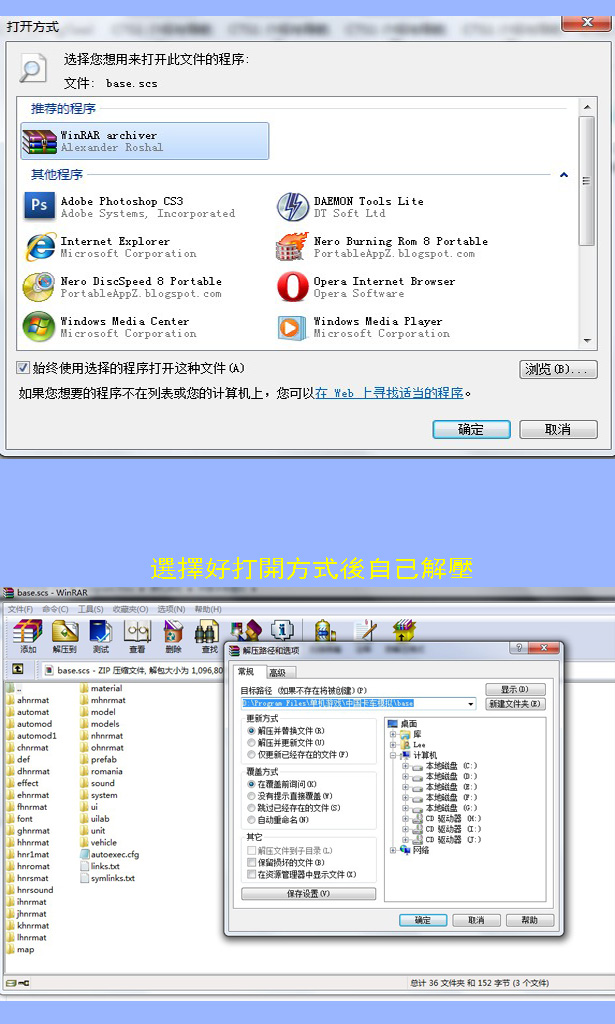Open the map folder in archive list
615x1024 pixels.
click(x=20, y=950)
